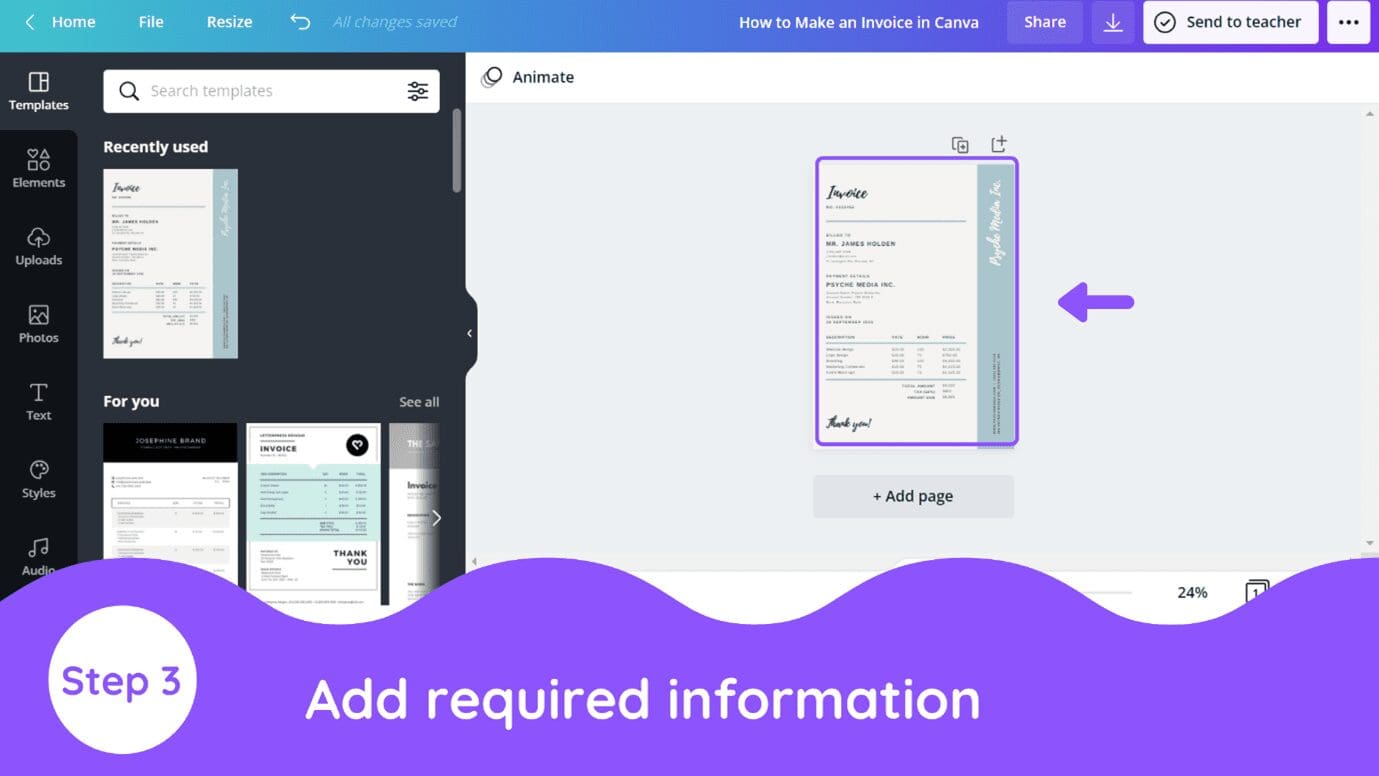Show next templates with right arrow
1379x776 pixels.
tap(435, 518)
